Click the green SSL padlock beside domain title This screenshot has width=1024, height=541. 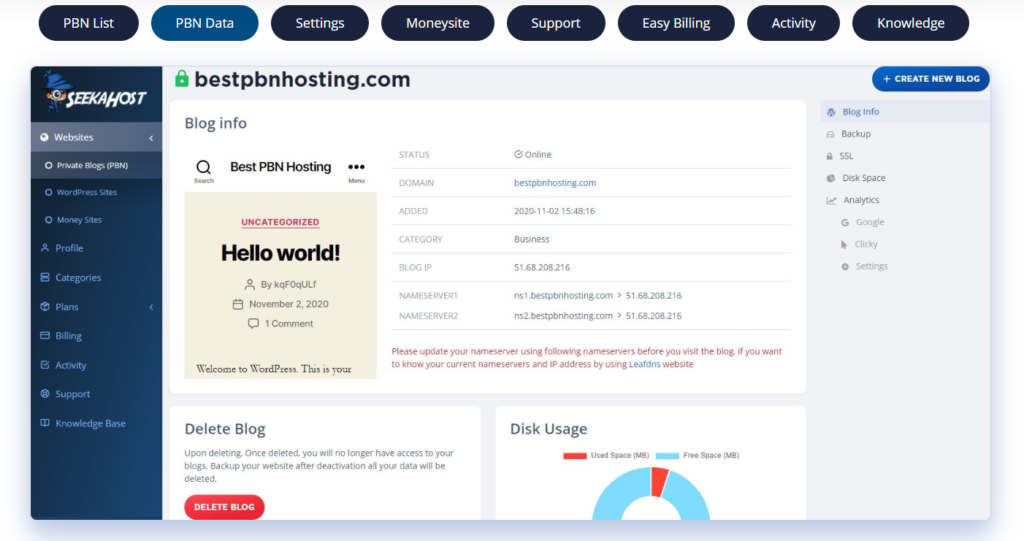coord(182,78)
